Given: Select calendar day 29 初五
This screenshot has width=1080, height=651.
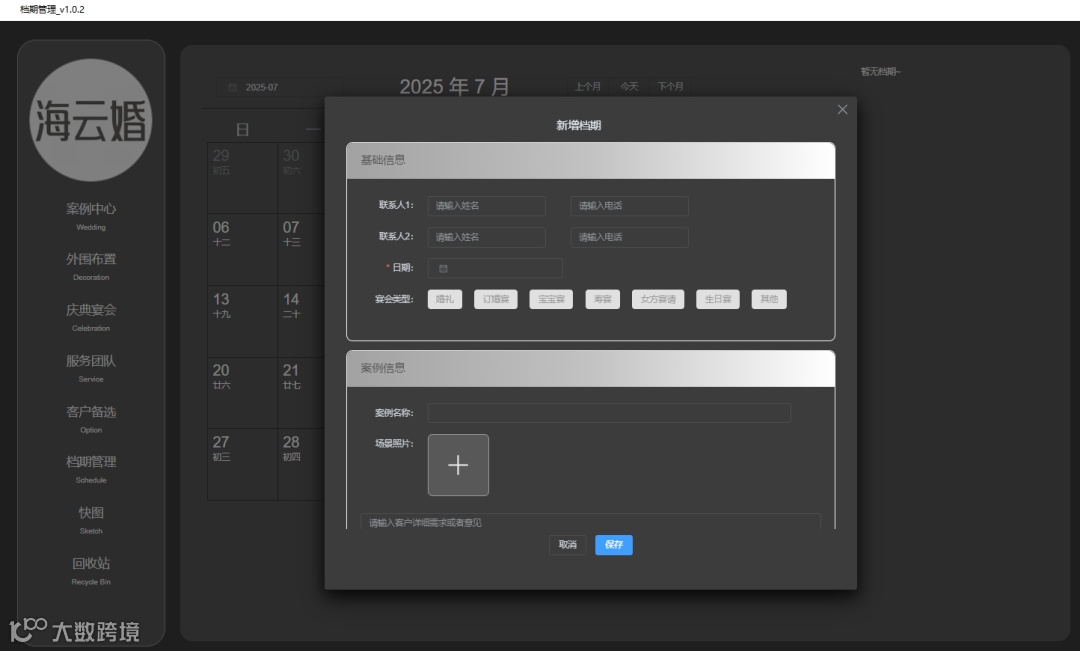Looking at the screenshot, I should [242, 178].
